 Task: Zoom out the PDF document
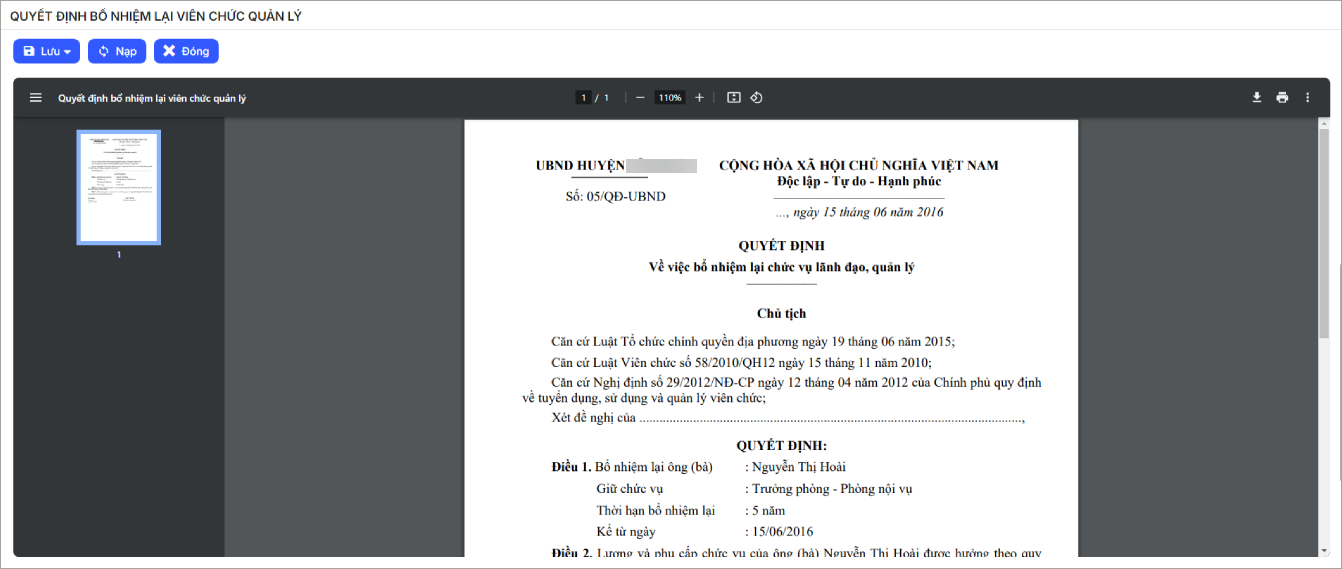coord(640,98)
